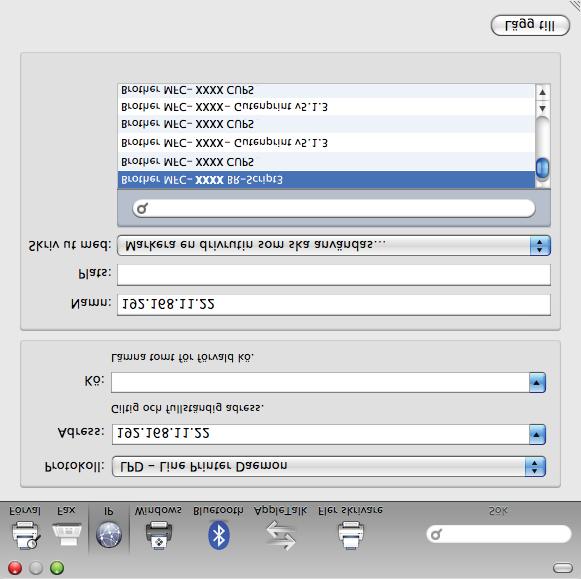The width and height of the screenshot is (581, 579).
Task: Open the Protokoll LPD dropdown
Action: pos(329,466)
